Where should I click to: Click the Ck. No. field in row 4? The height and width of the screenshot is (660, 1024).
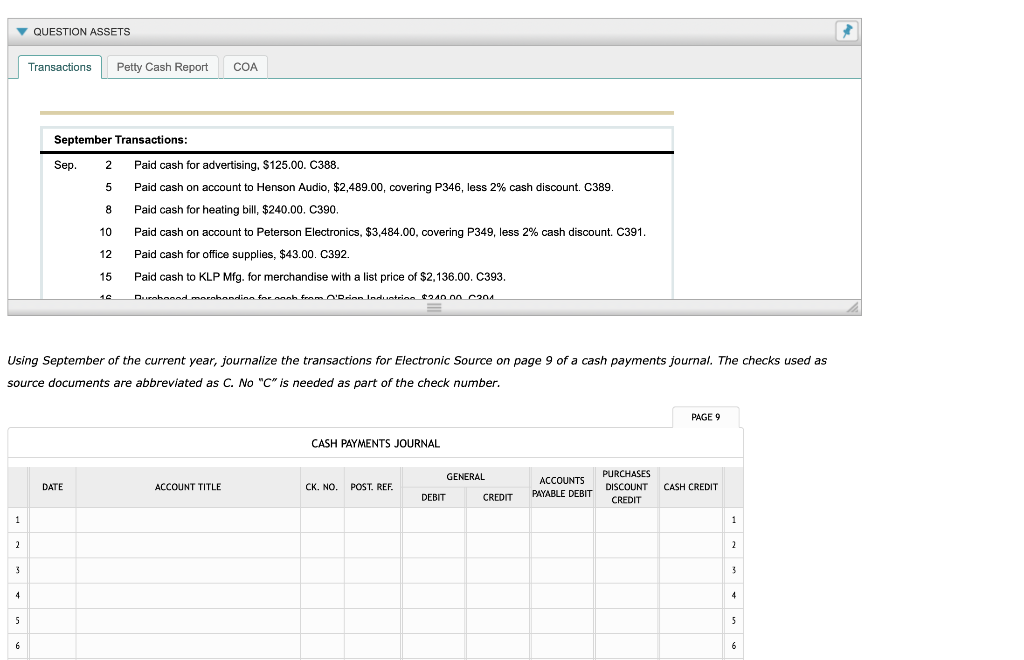pos(322,595)
